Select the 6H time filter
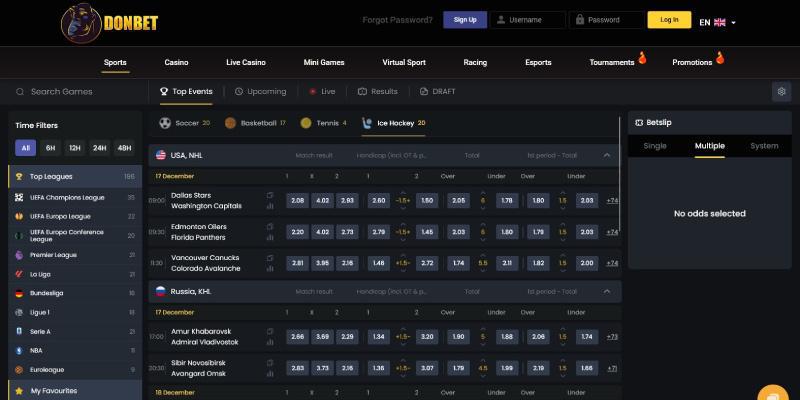800x400 pixels. point(50,147)
